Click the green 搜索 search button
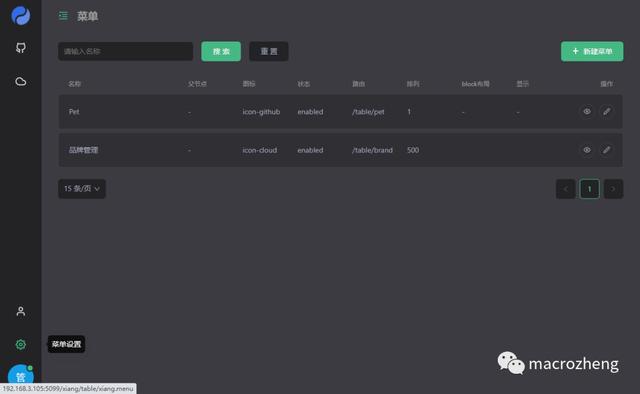 click(x=221, y=51)
